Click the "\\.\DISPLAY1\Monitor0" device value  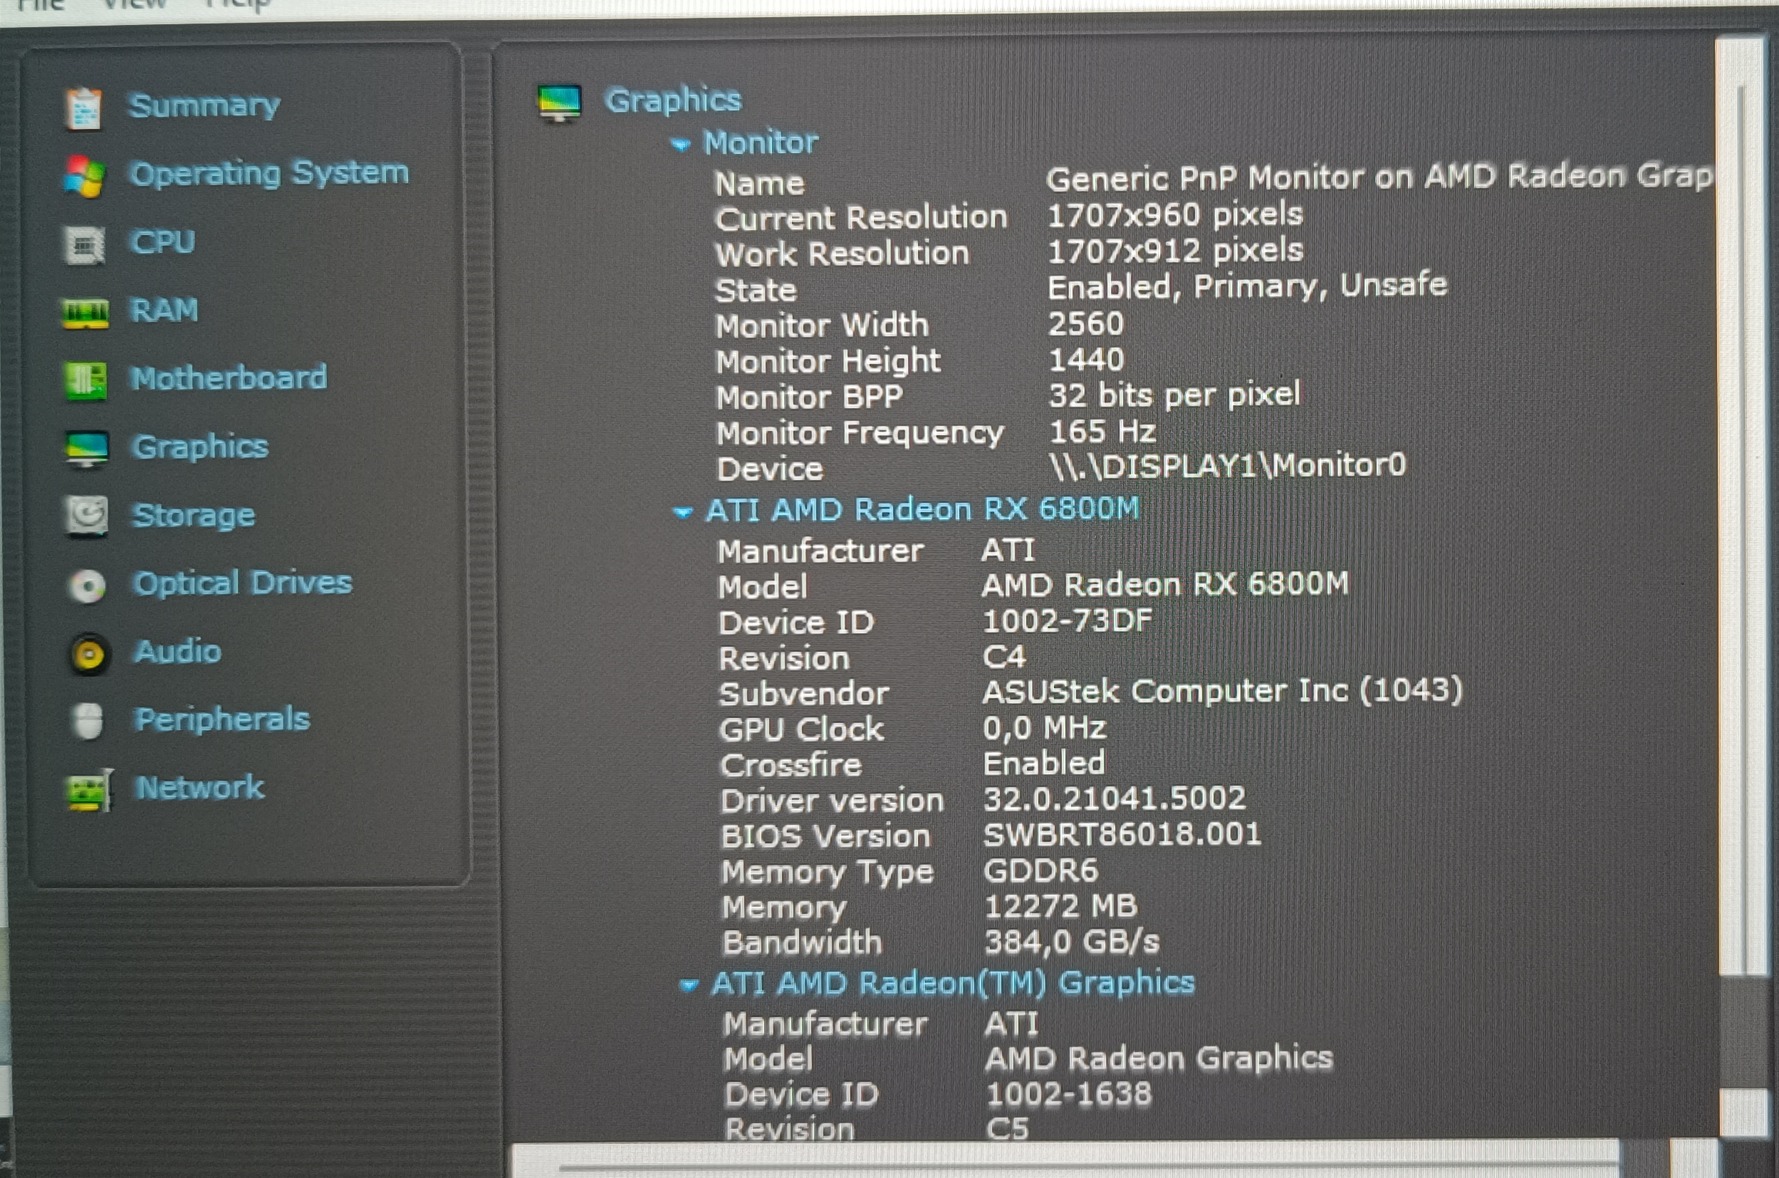click(1228, 466)
